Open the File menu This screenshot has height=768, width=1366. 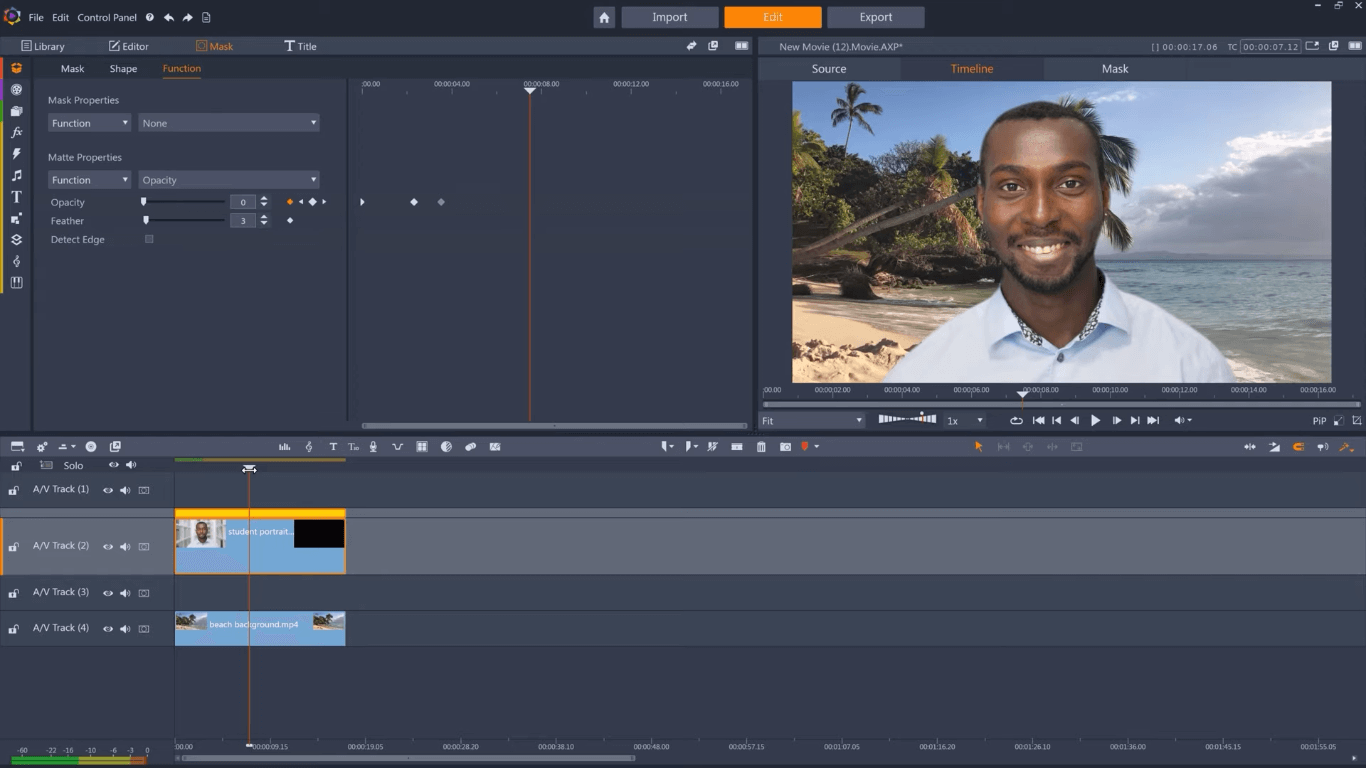tap(36, 18)
